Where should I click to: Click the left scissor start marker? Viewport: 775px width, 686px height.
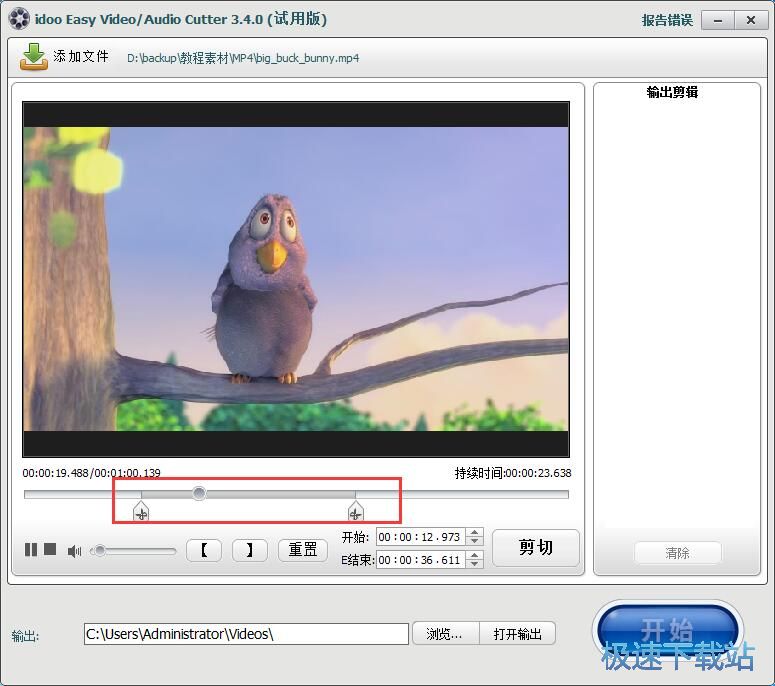pyautogui.click(x=141, y=512)
